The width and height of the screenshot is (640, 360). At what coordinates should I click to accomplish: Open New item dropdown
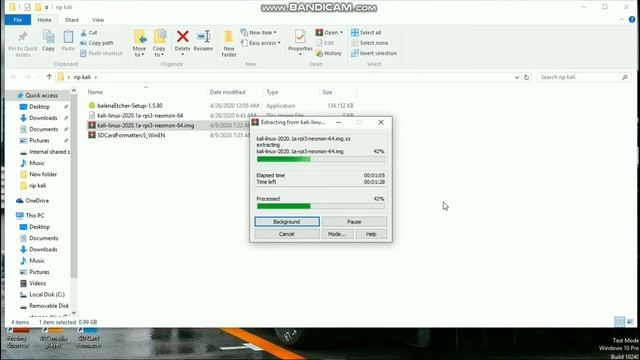coord(258,33)
